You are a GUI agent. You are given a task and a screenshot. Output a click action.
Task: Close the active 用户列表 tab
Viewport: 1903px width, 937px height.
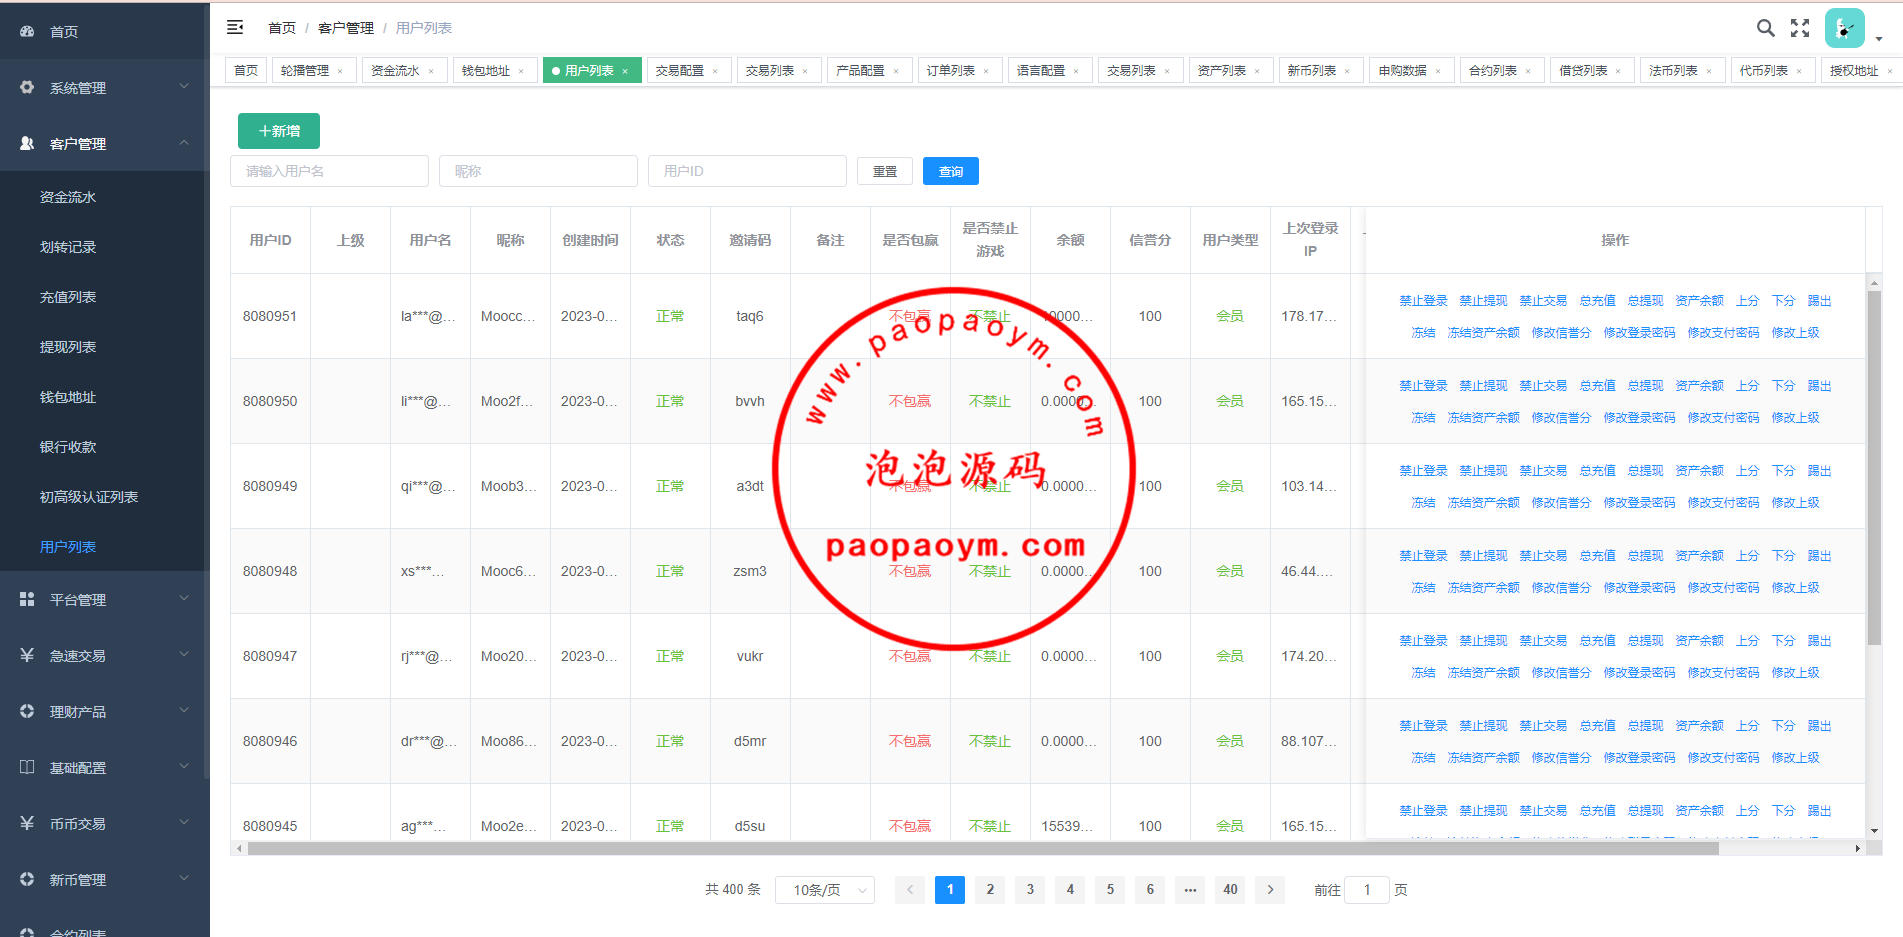pos(625,71)
